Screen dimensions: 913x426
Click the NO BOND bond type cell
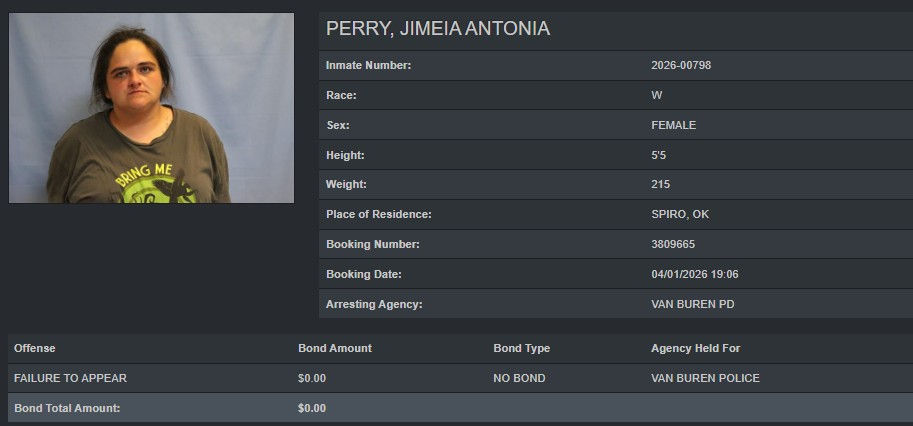[x=517, y=378]
